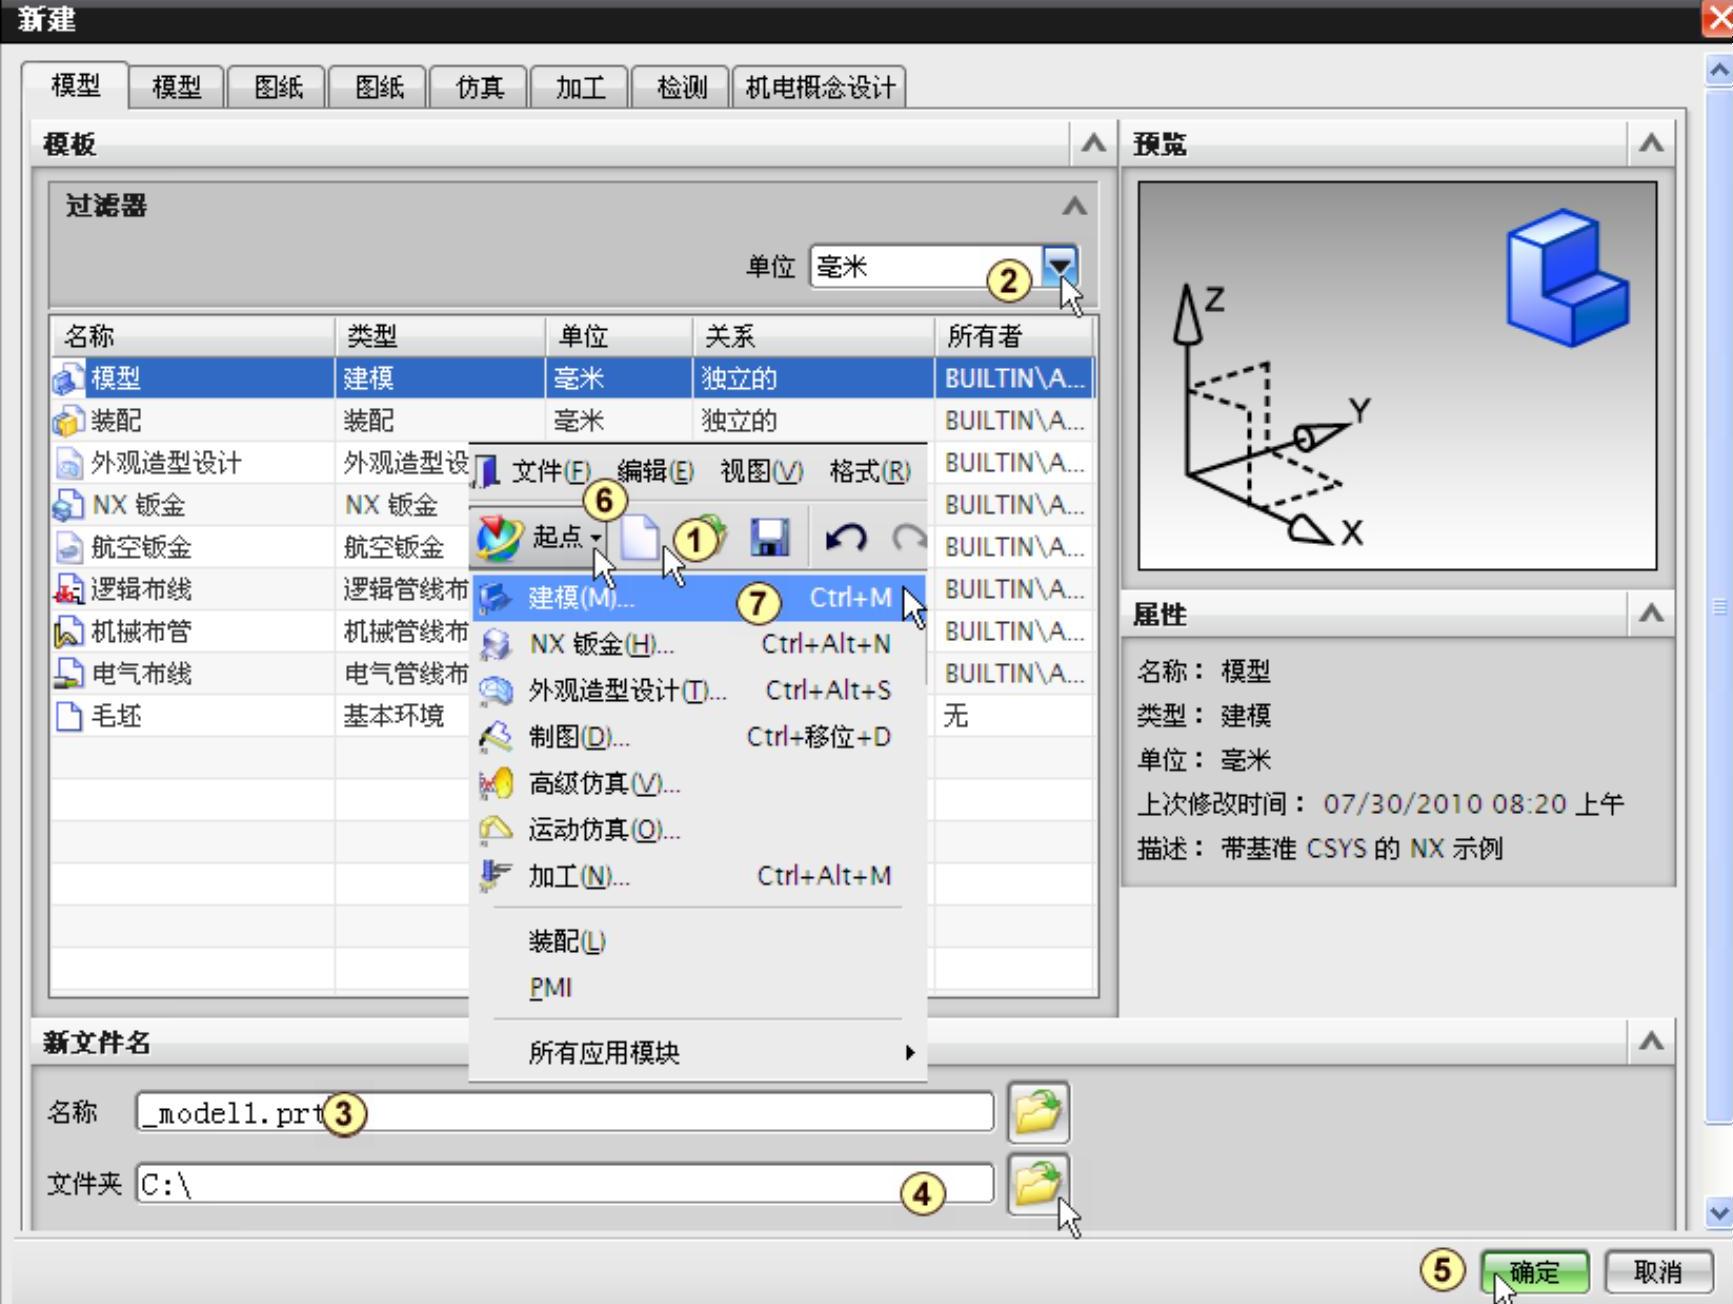This screenshot has height=1304, width=1733.
Task: Click the 起点 start globe icon
Action: [x=499, y=538]
